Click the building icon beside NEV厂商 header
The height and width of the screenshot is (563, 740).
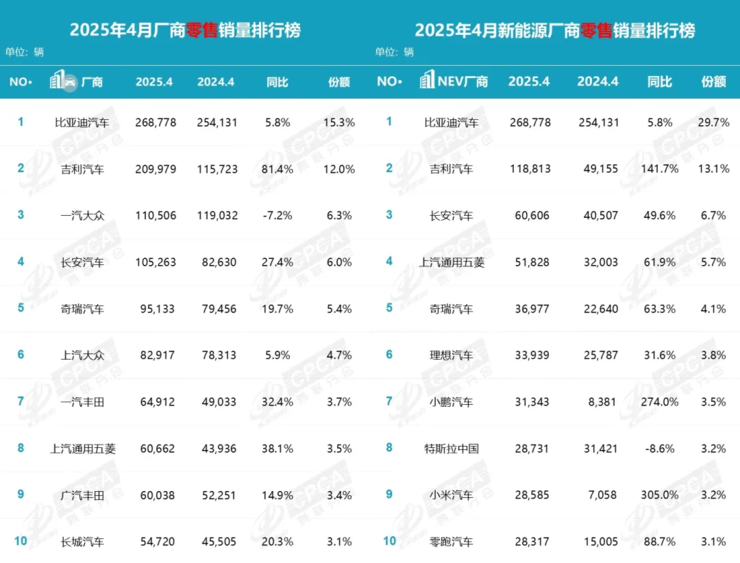(x=427, y=79)
